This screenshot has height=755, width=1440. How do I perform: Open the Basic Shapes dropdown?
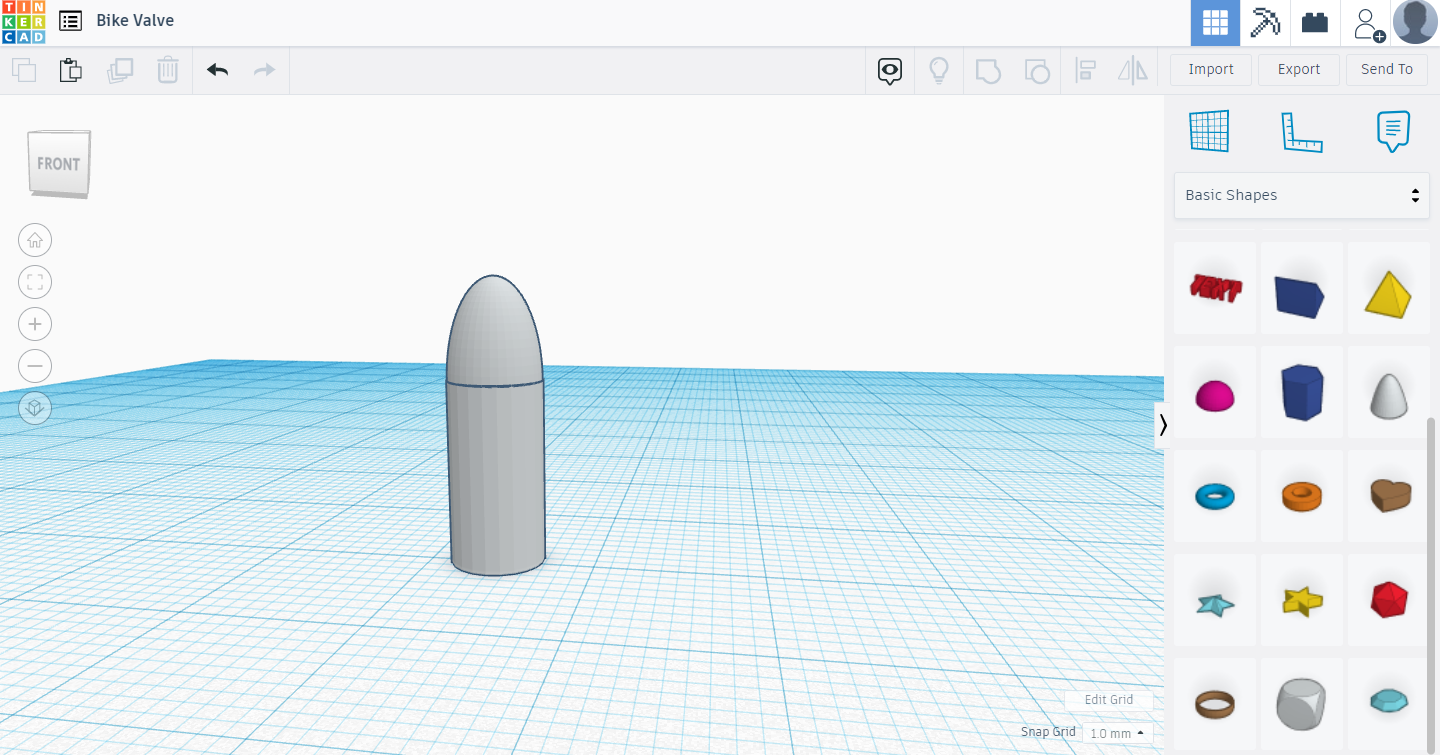[1301, 195]
